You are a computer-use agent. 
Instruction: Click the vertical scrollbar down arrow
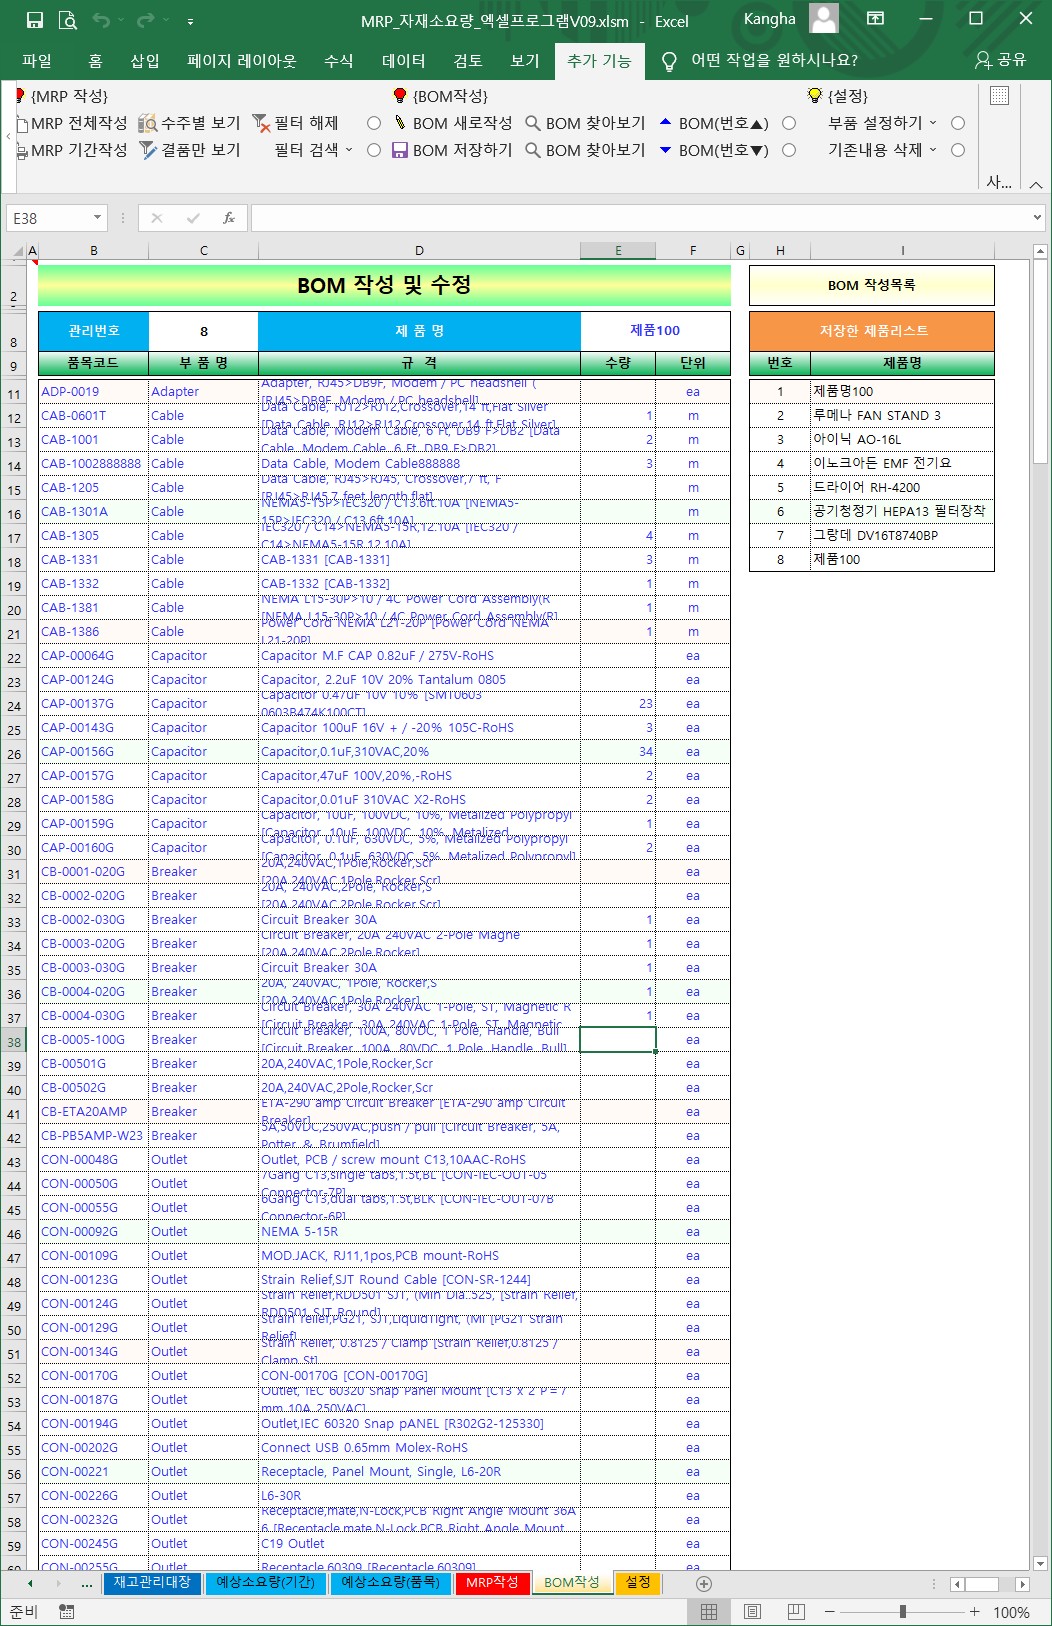click(1040, 1563)
